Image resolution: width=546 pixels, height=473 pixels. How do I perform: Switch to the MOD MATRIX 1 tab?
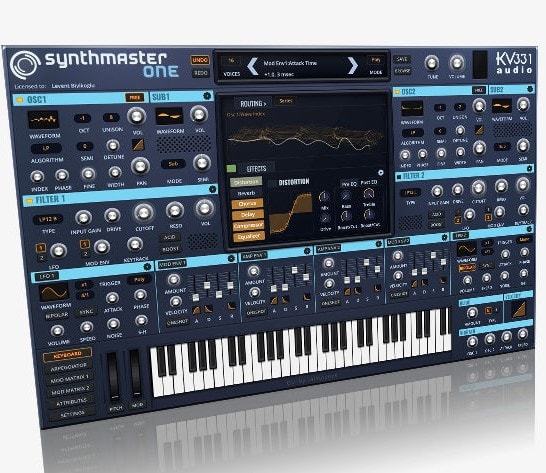[70, 379]
